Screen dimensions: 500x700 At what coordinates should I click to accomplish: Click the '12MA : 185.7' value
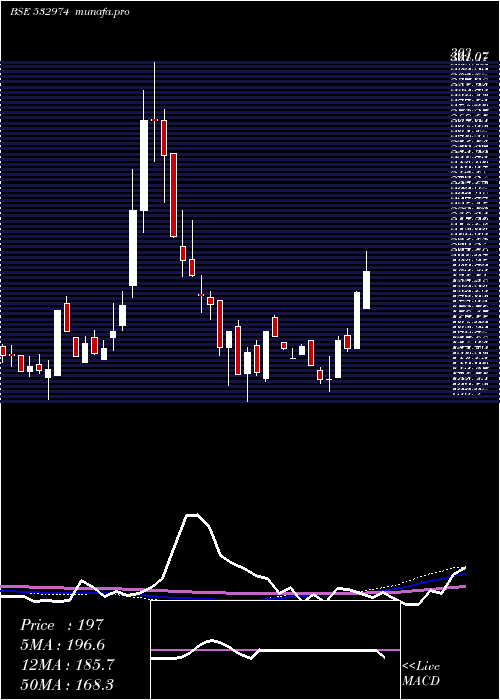point(67,665)
